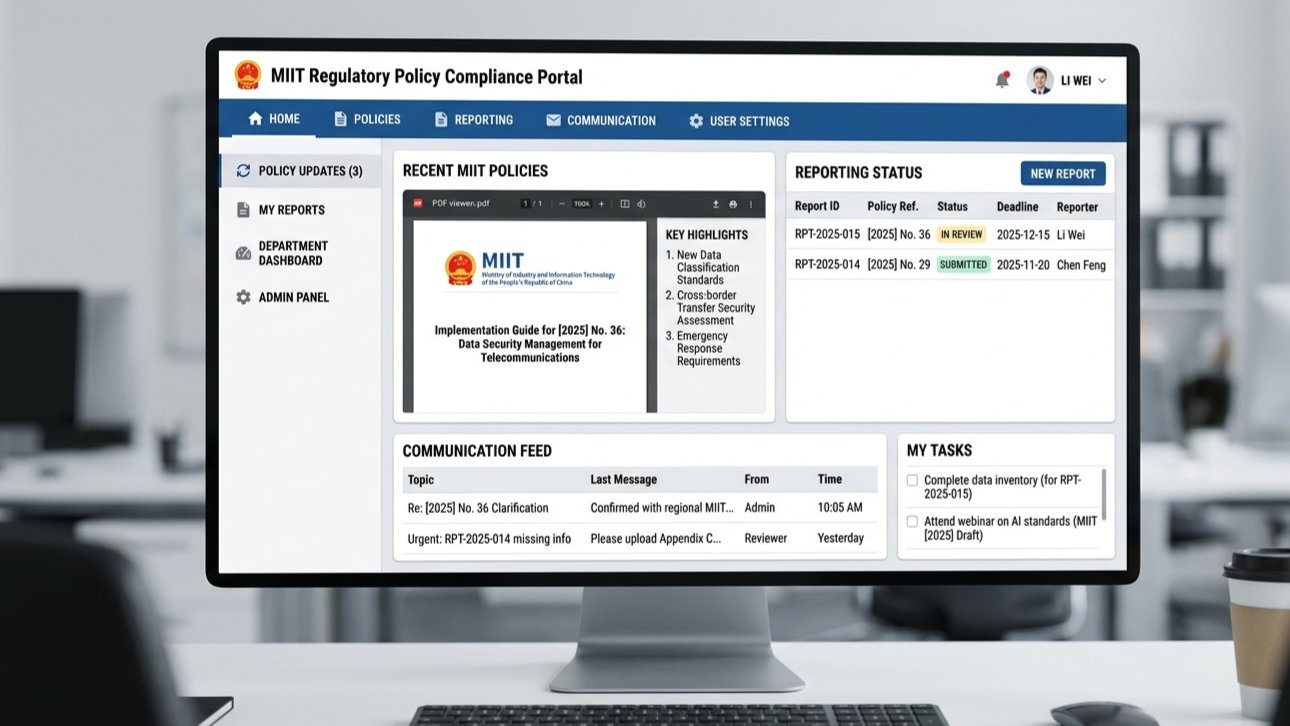
Task: Sort by the Report ID column header
Action: click(x=817, y=207)
